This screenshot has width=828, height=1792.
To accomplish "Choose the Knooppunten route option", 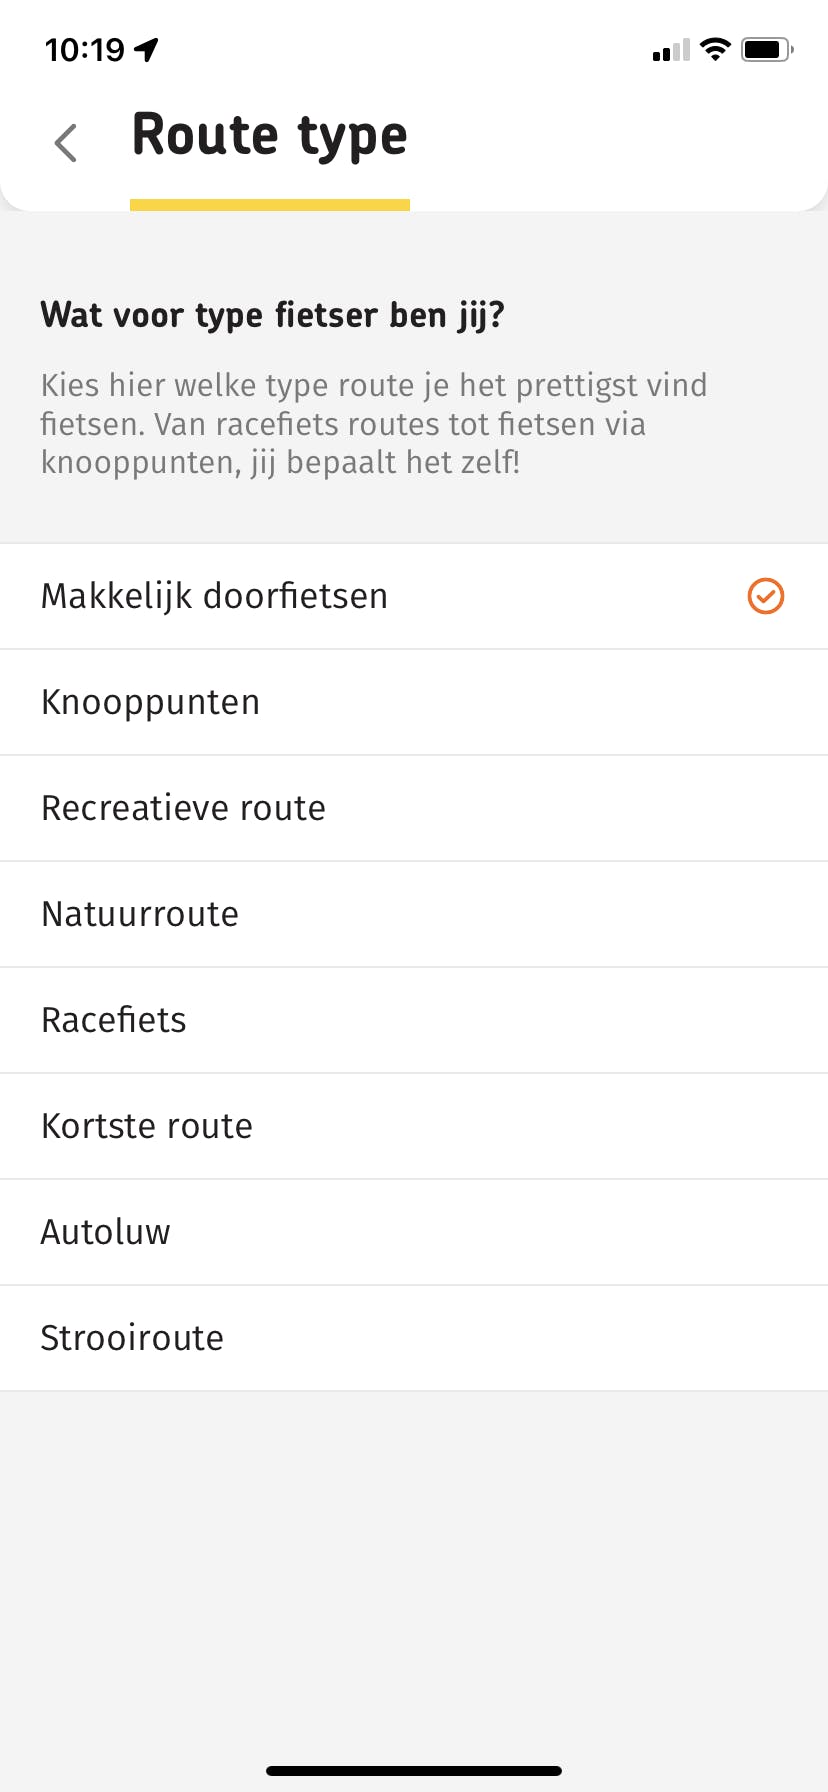I will 150,702.
